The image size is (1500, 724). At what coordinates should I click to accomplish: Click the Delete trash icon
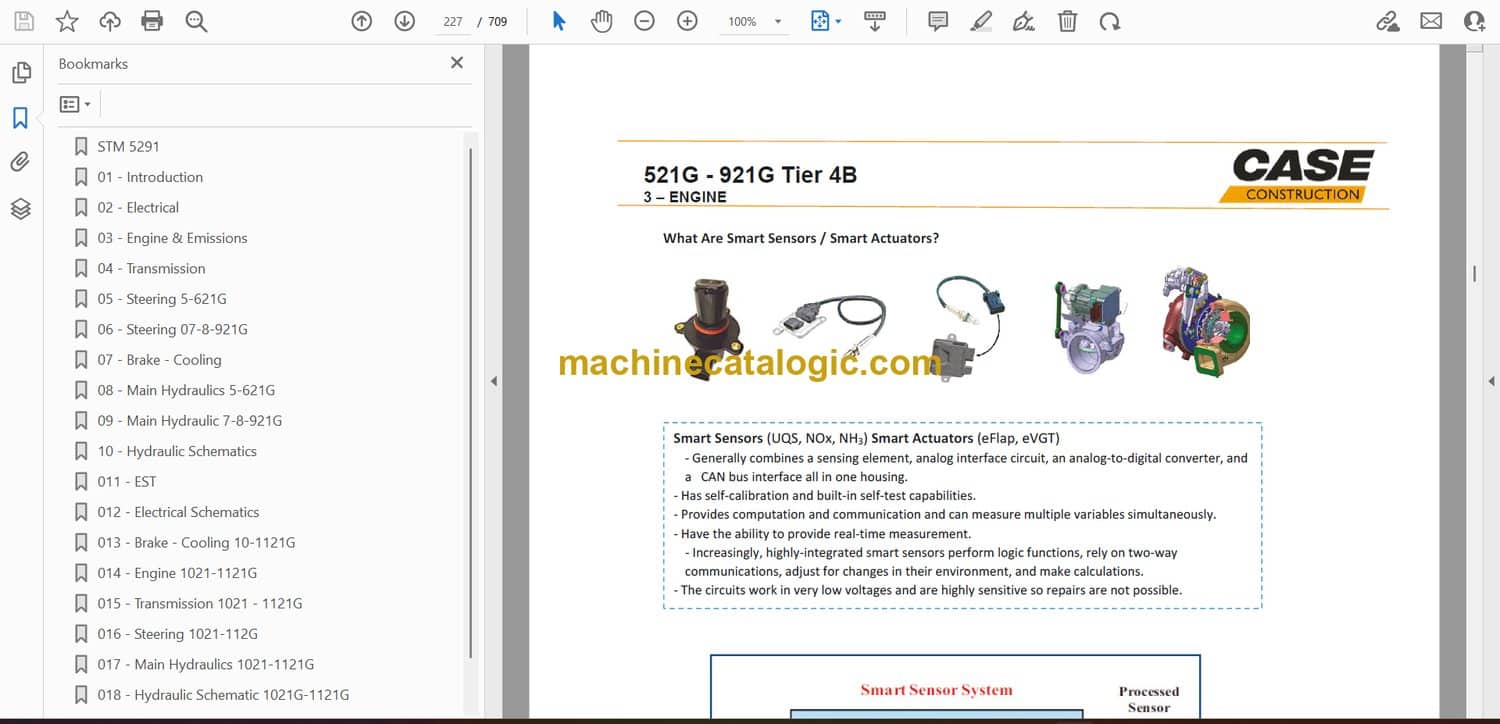click(1067, 21)
